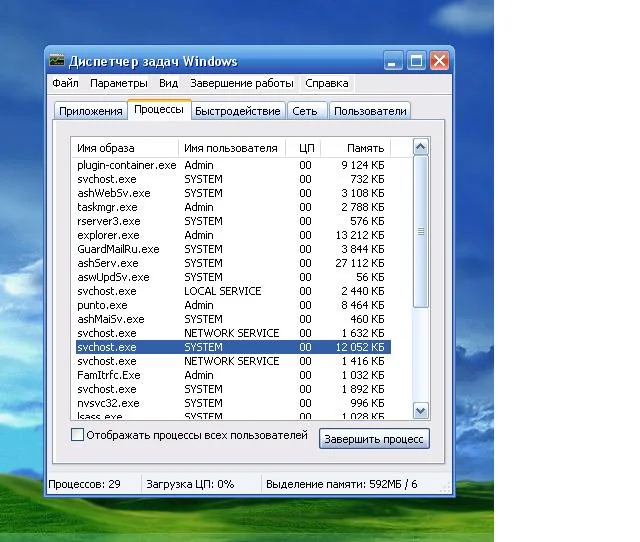Enable showing processes of all users checkbox
This screenshot has width=640, height=542.
tap(78, 435)
